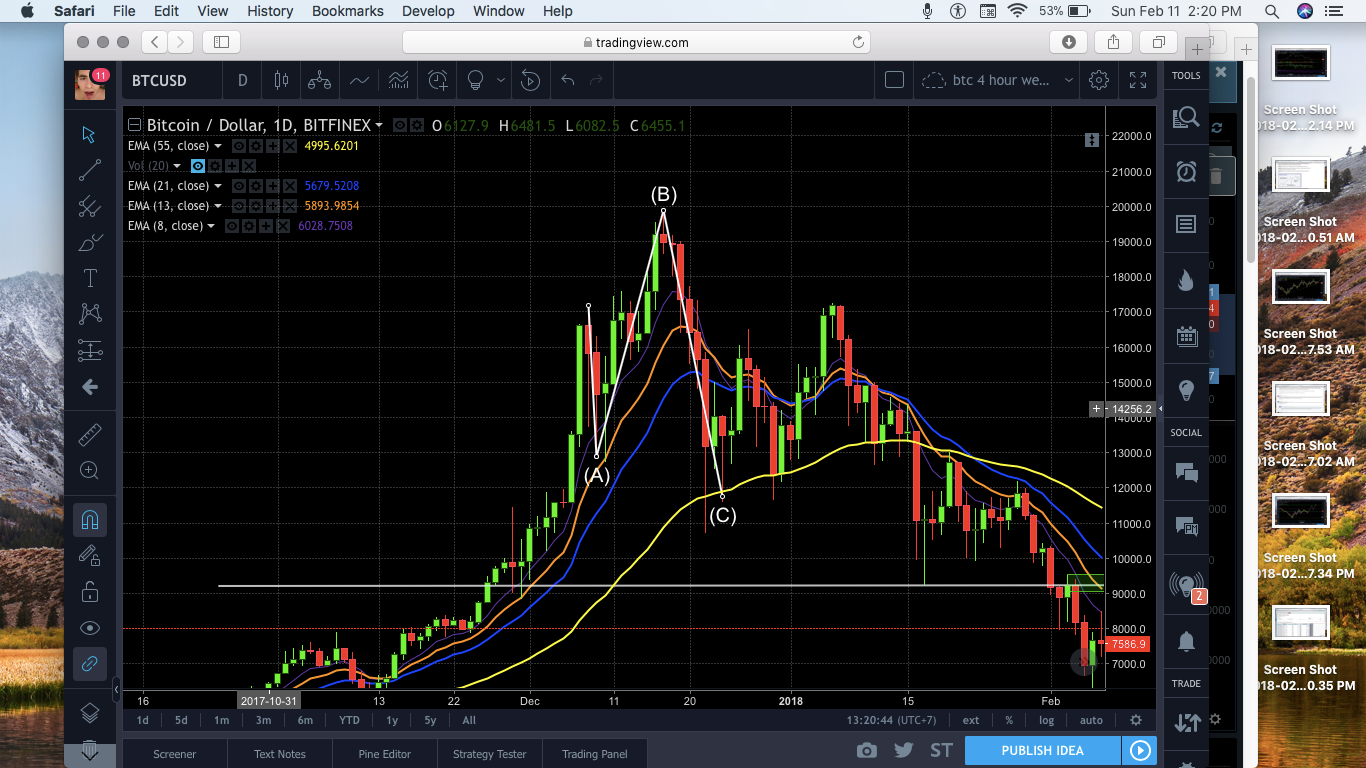Open the watchlist magnifier icon in right sidebar
Screen dimensions: 1366x768
pyautogui.click(x=1186, y=117)
